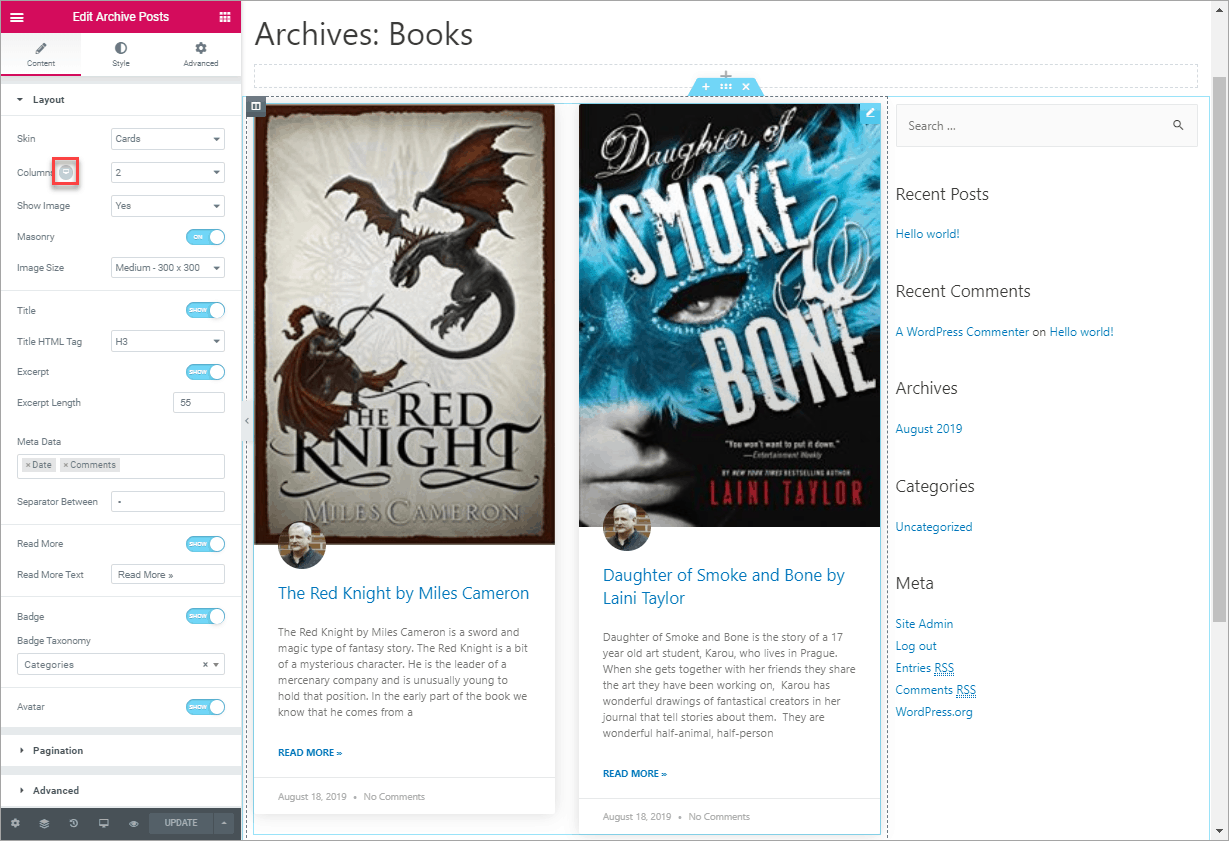This screenshot has height=841, width=1229.
Task: Switch responsive mode via monitor icon
Action: pyautogui.click(x=103, y=823)
